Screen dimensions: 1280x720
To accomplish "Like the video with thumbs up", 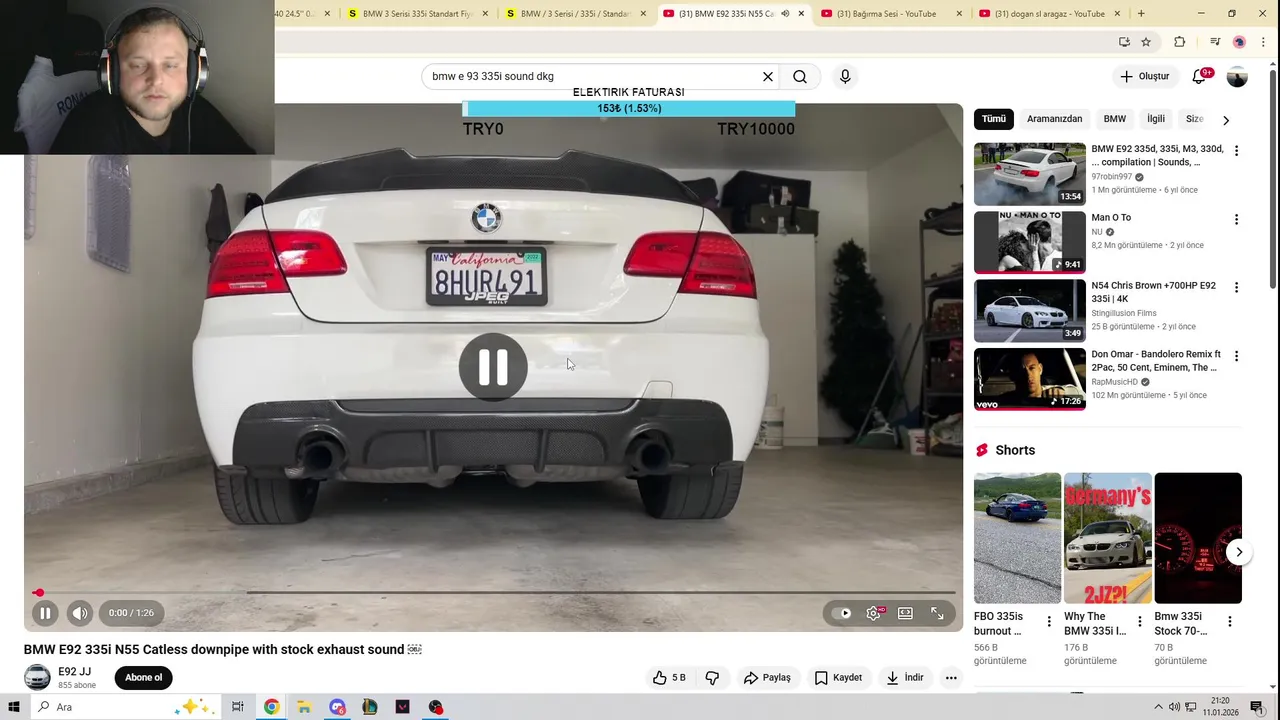I will click(x=669, y=678).
